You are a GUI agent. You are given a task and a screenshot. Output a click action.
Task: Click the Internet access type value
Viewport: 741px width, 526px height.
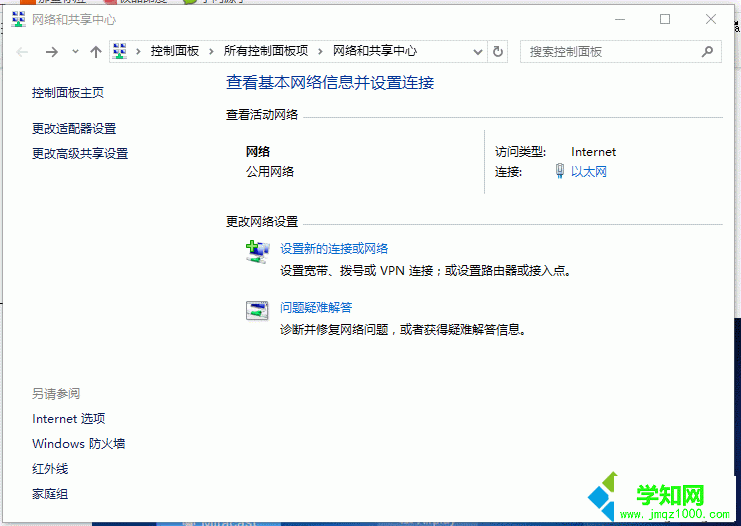tap(594, 152)
